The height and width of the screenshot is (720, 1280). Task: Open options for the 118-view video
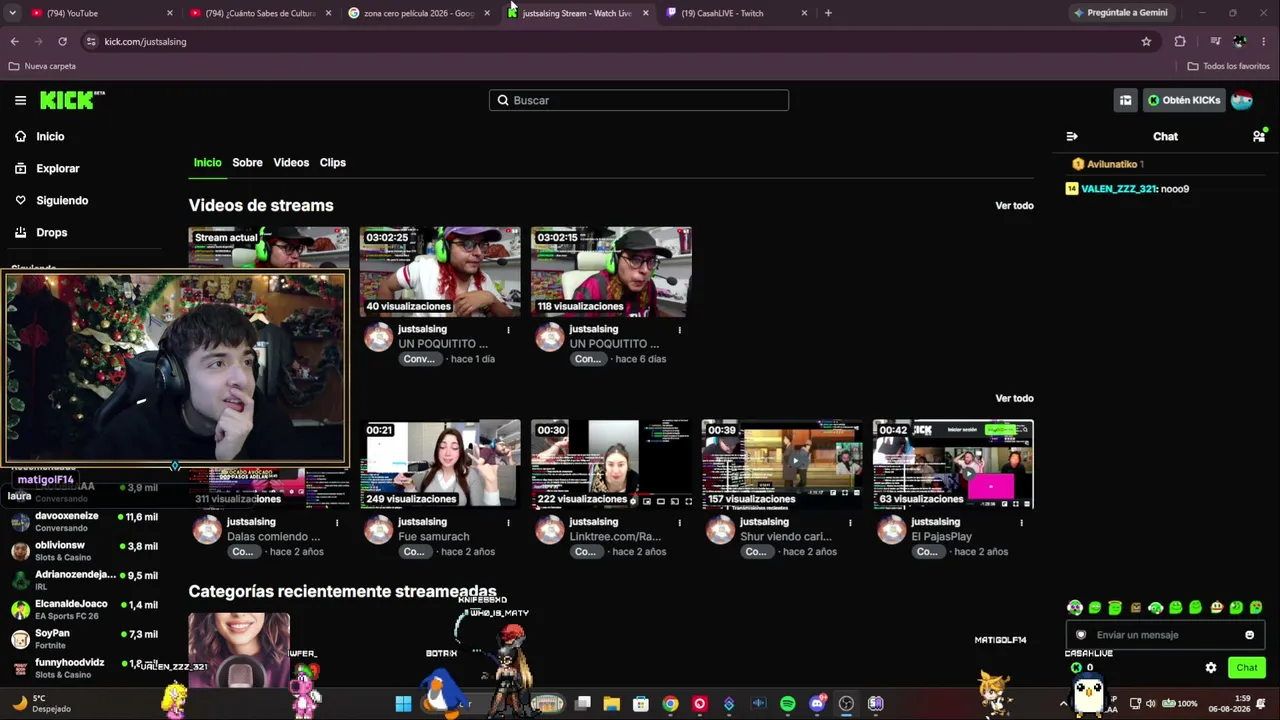679,329
